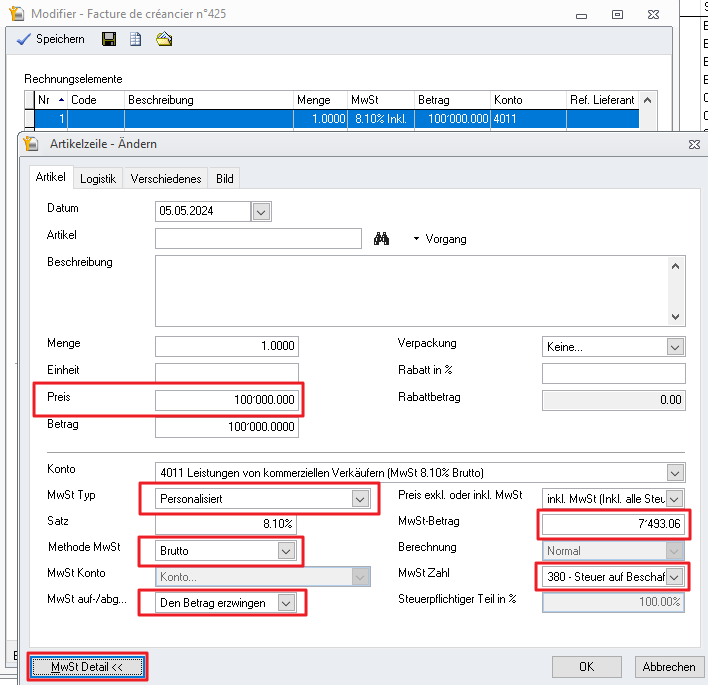Click the Rabattbetrag field showing 0.00
This screenshot has height=685, width=708.
(x=614, y=400)
